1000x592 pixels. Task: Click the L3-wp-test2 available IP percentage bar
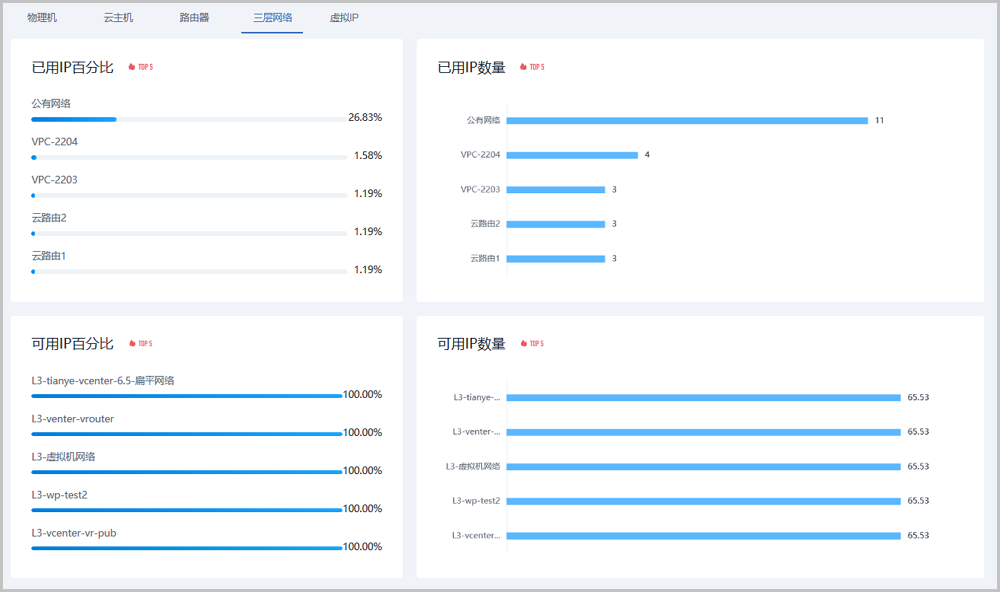pyautogui.click(x=186, y=510)
